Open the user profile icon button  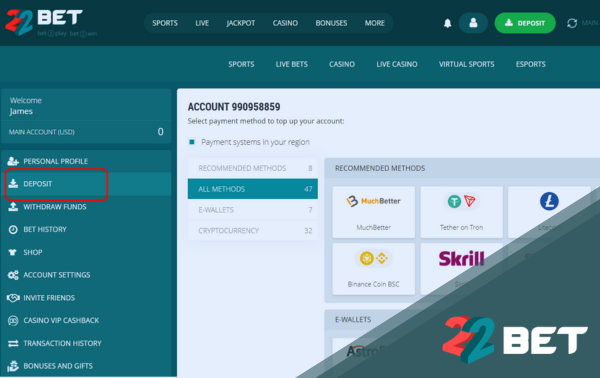pyautogui.click(x=473, y=23)
